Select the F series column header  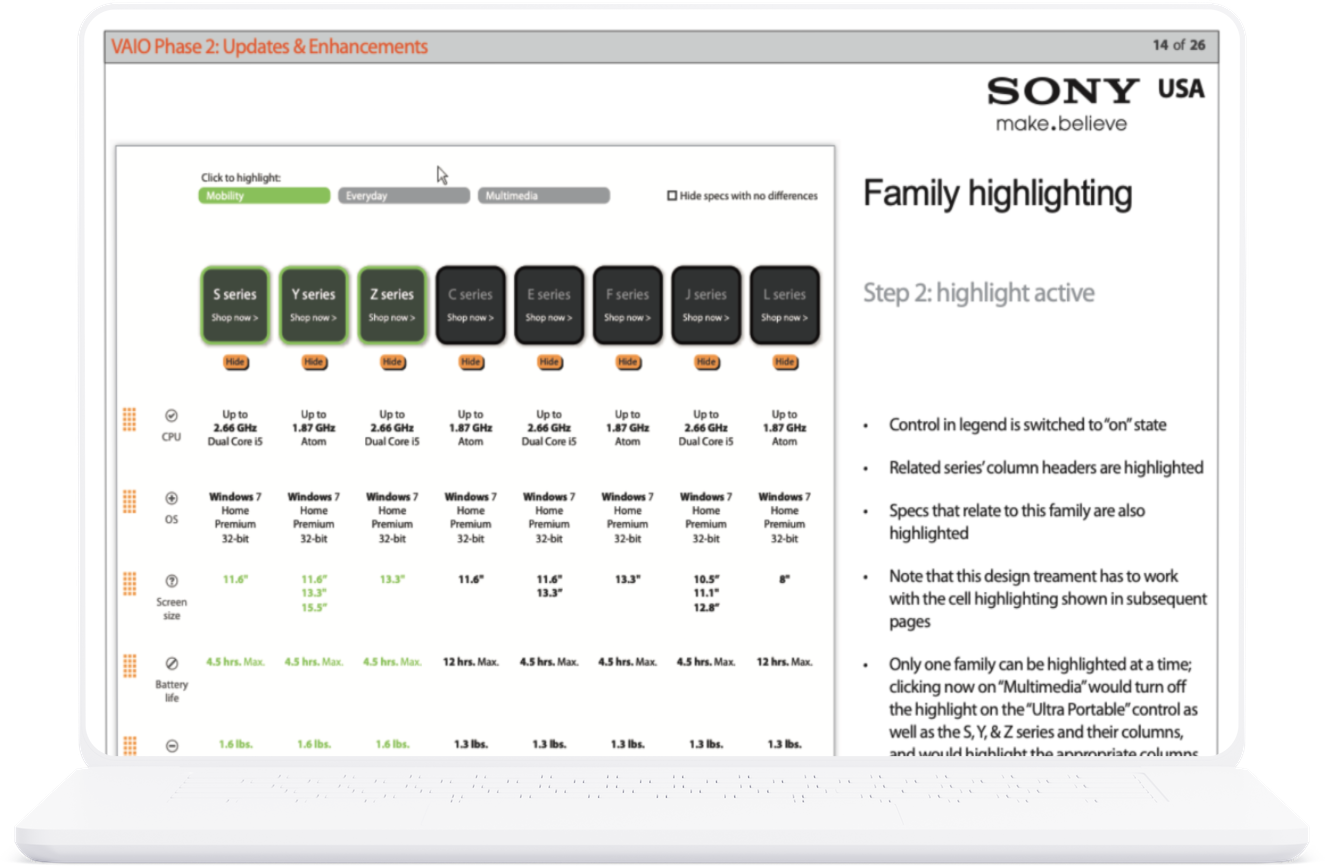(627, 305)
